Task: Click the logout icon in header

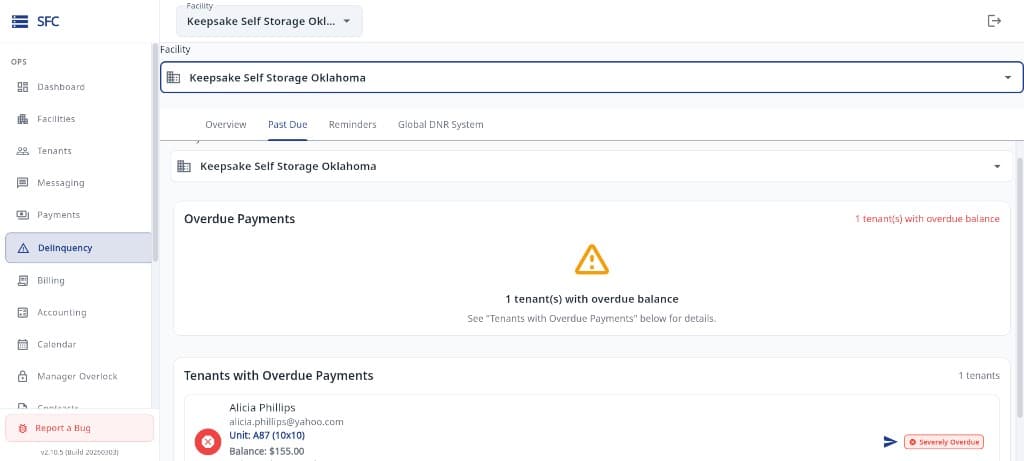Action: [993, 21]
